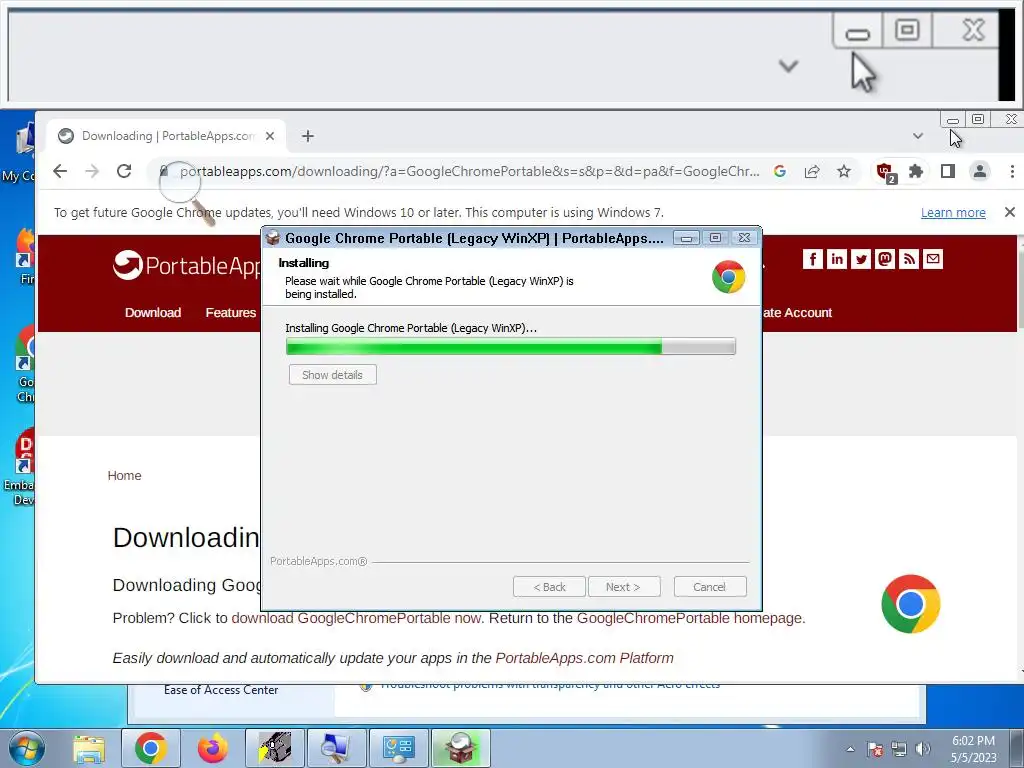The height and width of the screenshot is (768, 1024).
Task: Open the Chrome profile avatar
Action: click(x=980, y=171)
